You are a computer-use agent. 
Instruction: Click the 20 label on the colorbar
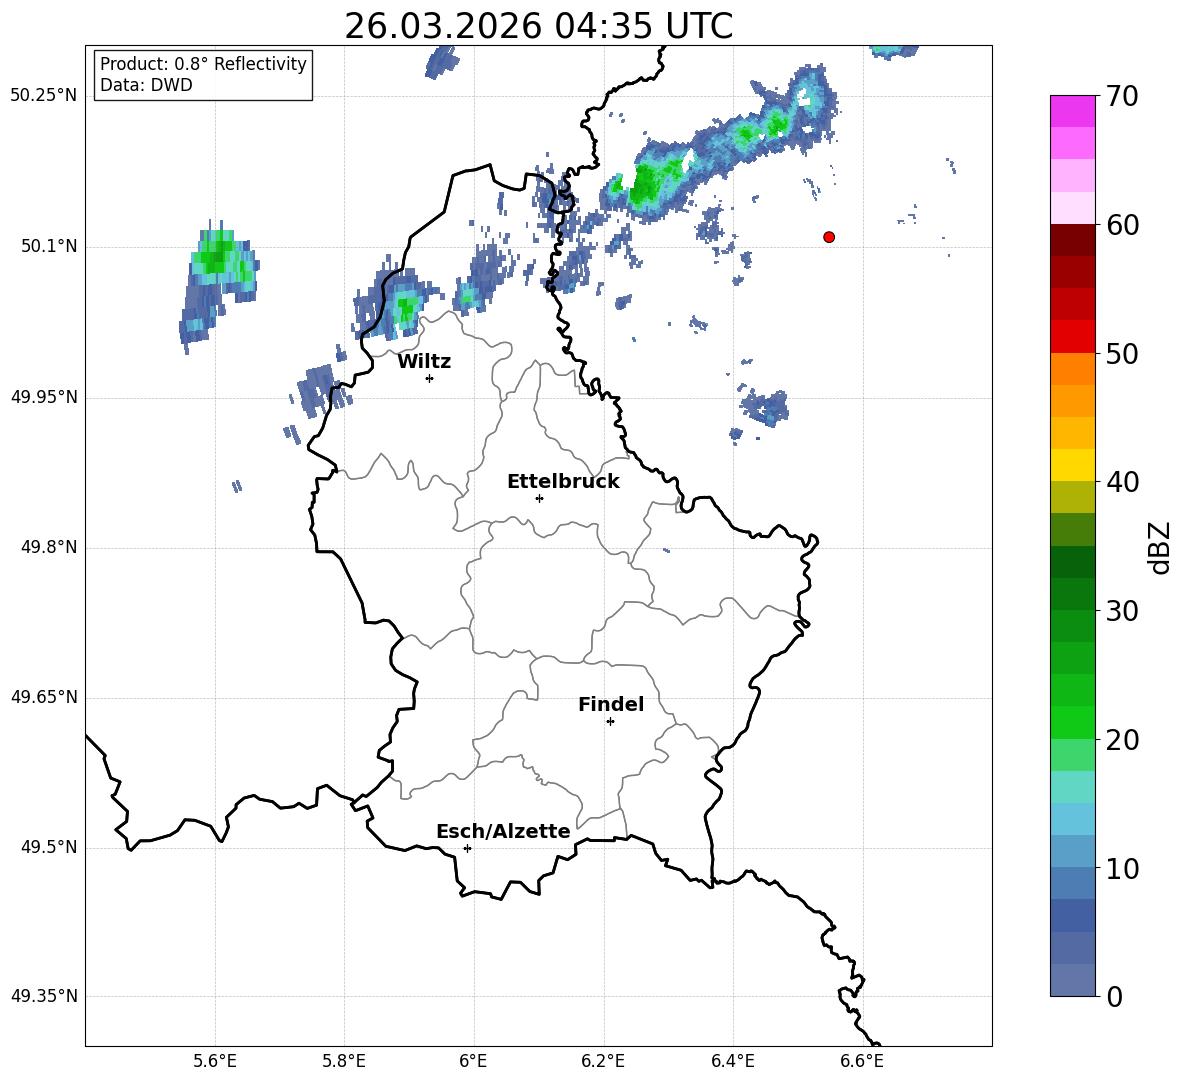pos(1122,740)
